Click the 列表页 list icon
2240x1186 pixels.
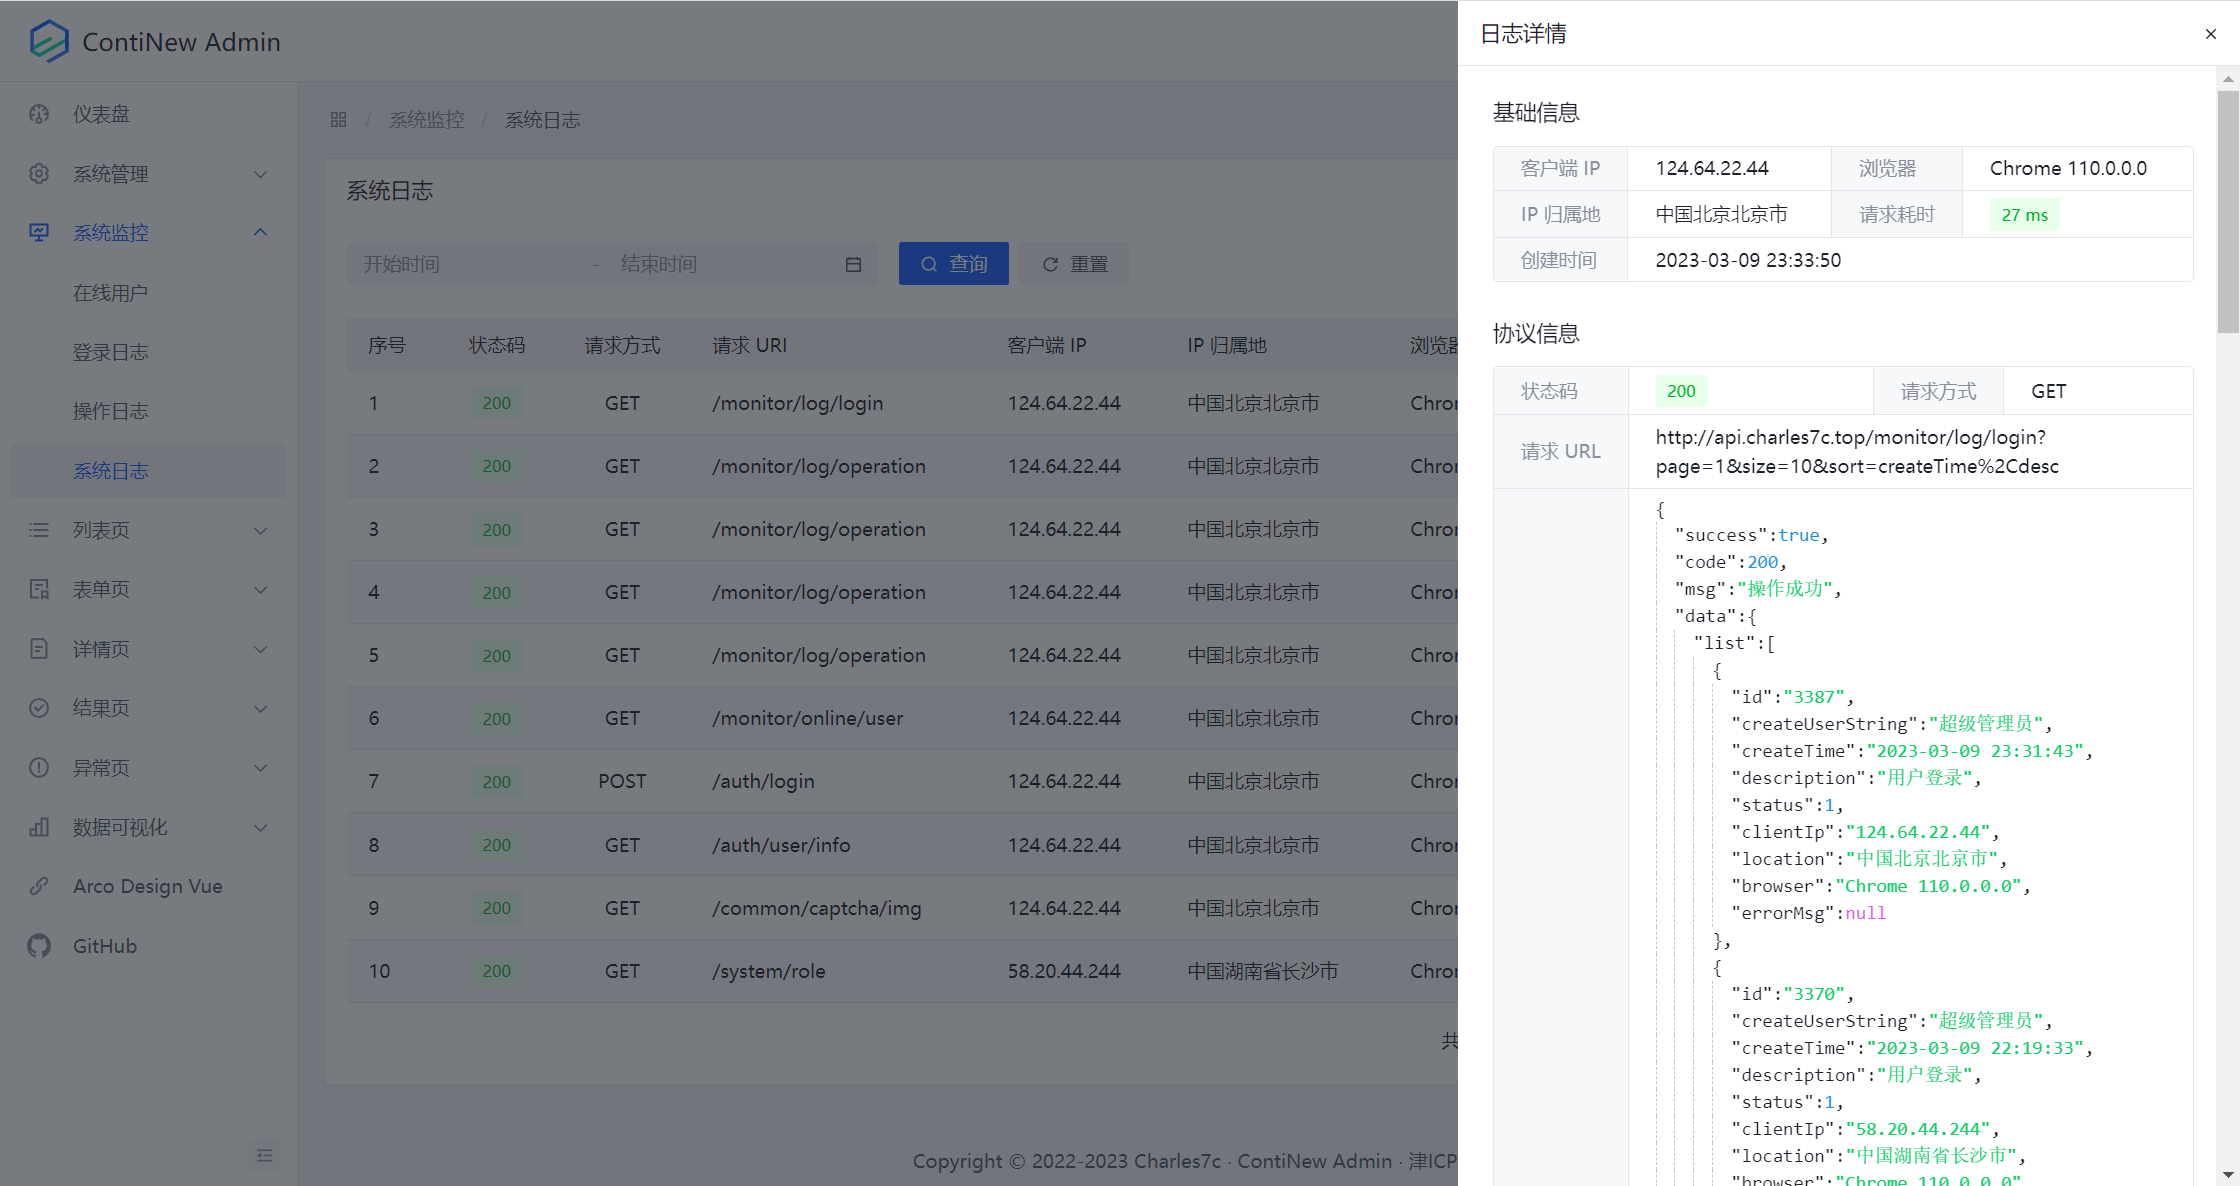[39, 530]
